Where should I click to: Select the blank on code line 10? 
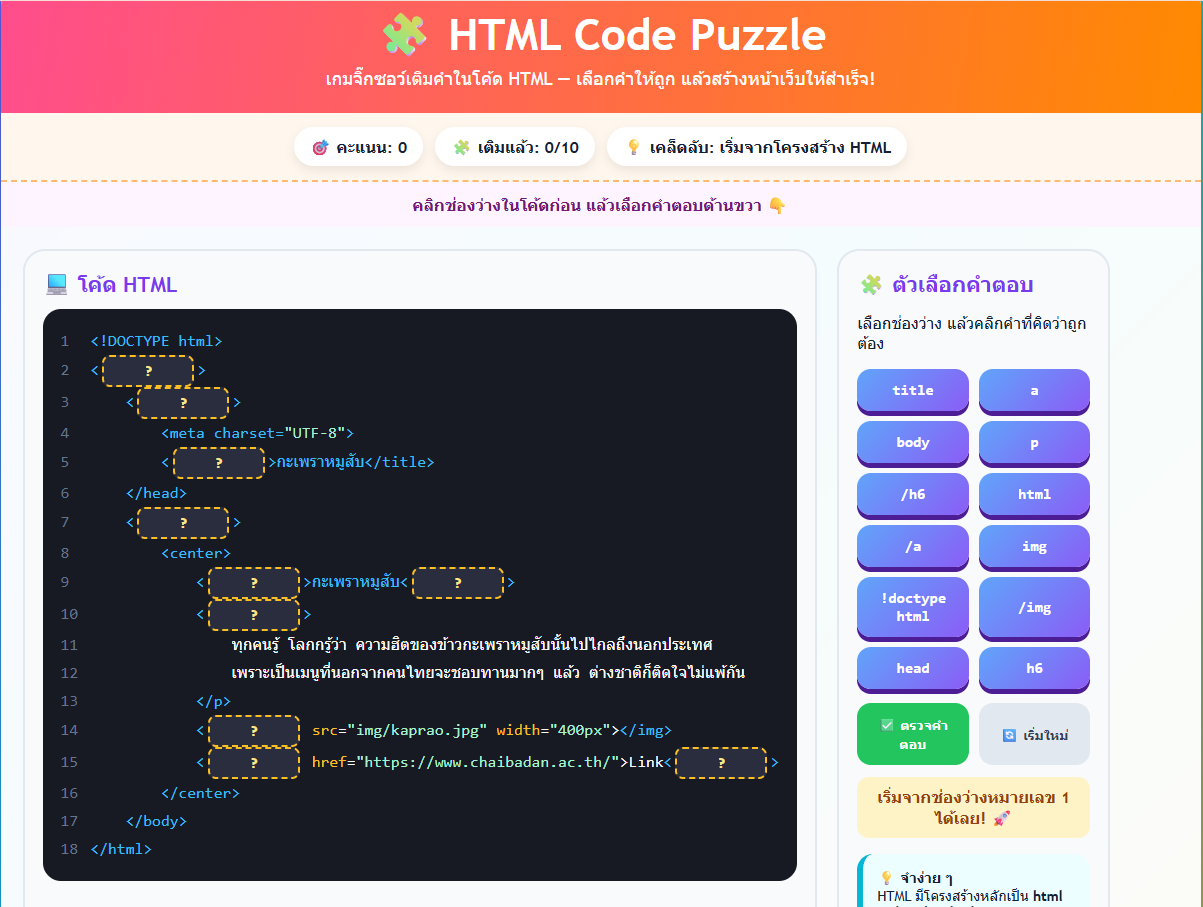point(254,615)
